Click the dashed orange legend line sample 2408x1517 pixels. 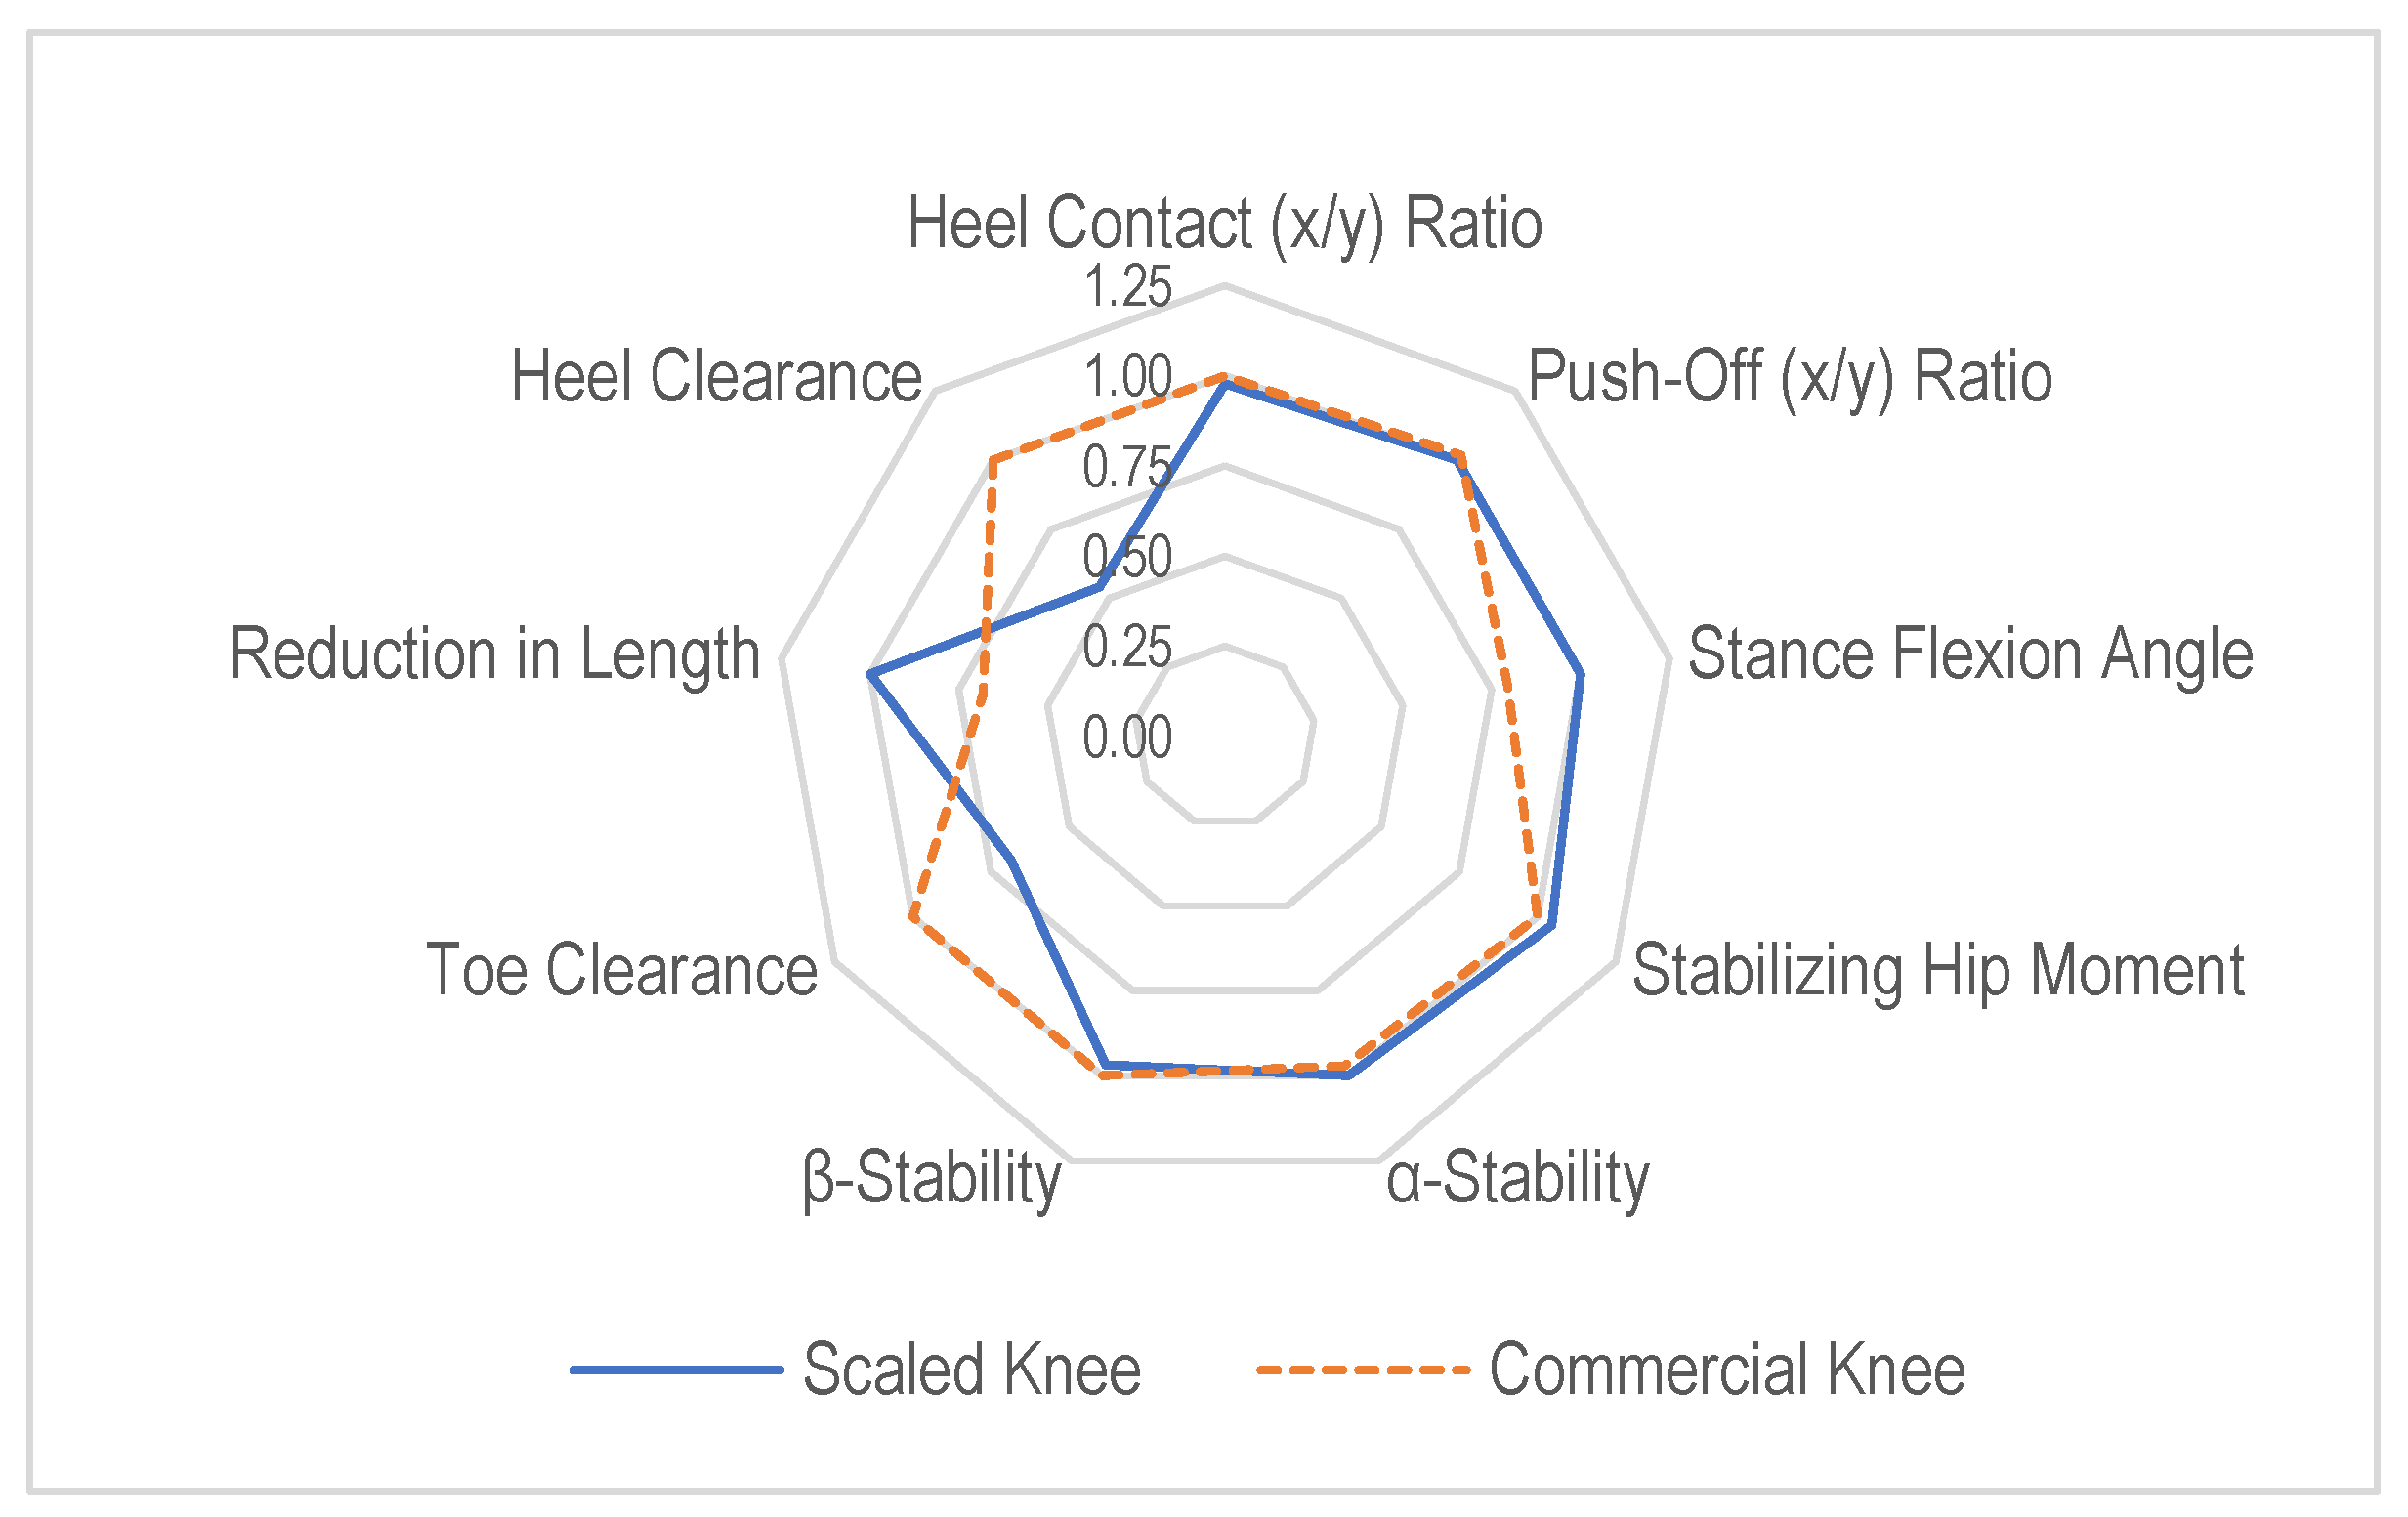point(1363,1369)
